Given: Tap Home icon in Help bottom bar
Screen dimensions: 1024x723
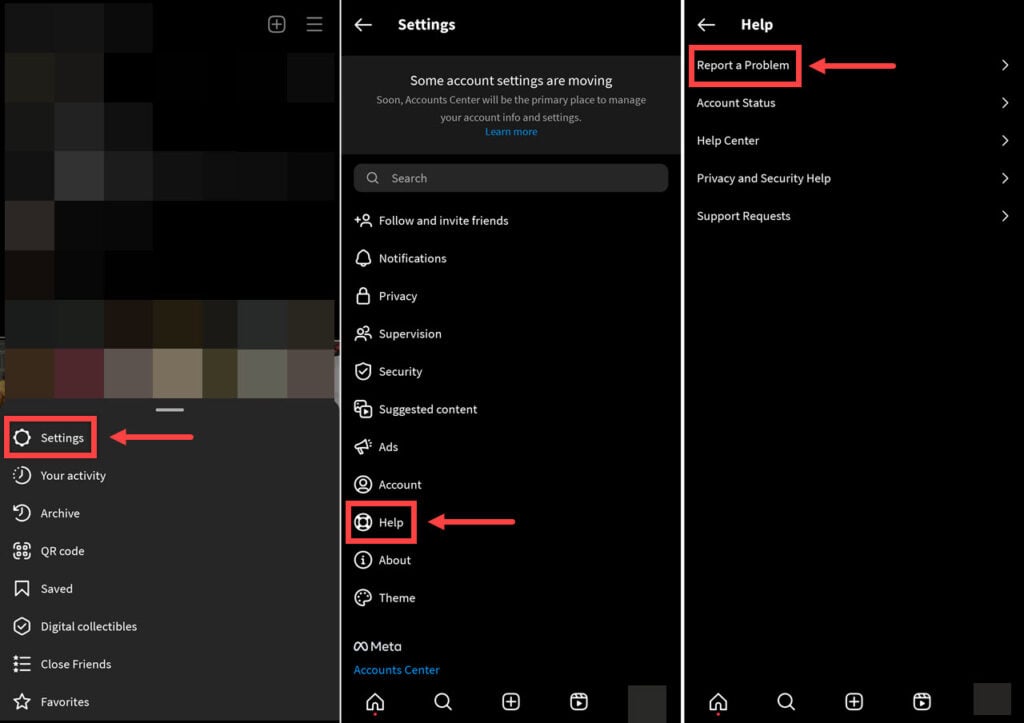Looking at the screenshot, I should 718,702.
